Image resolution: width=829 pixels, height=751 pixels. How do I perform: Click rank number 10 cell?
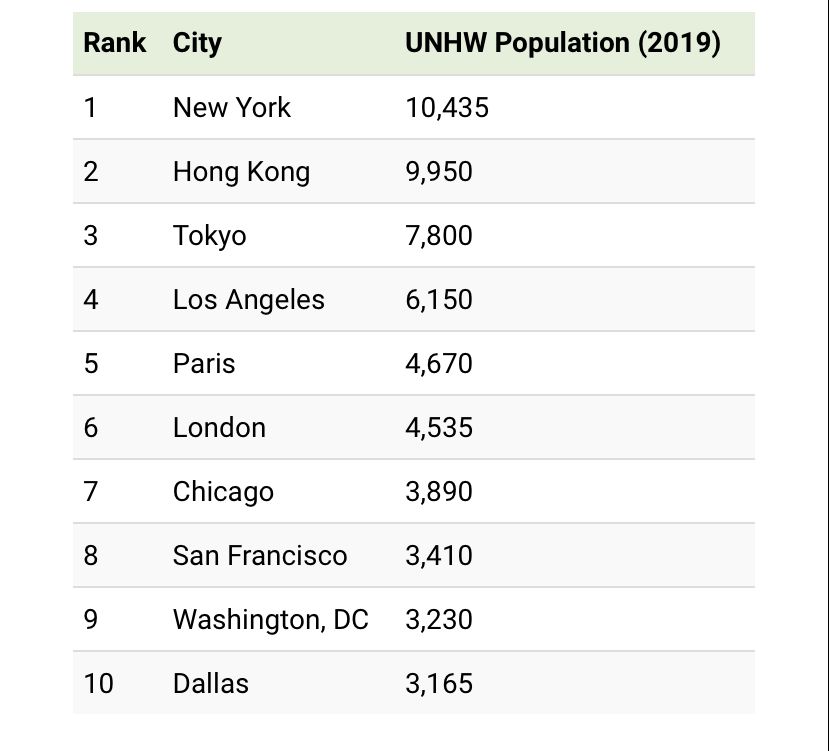98,683
